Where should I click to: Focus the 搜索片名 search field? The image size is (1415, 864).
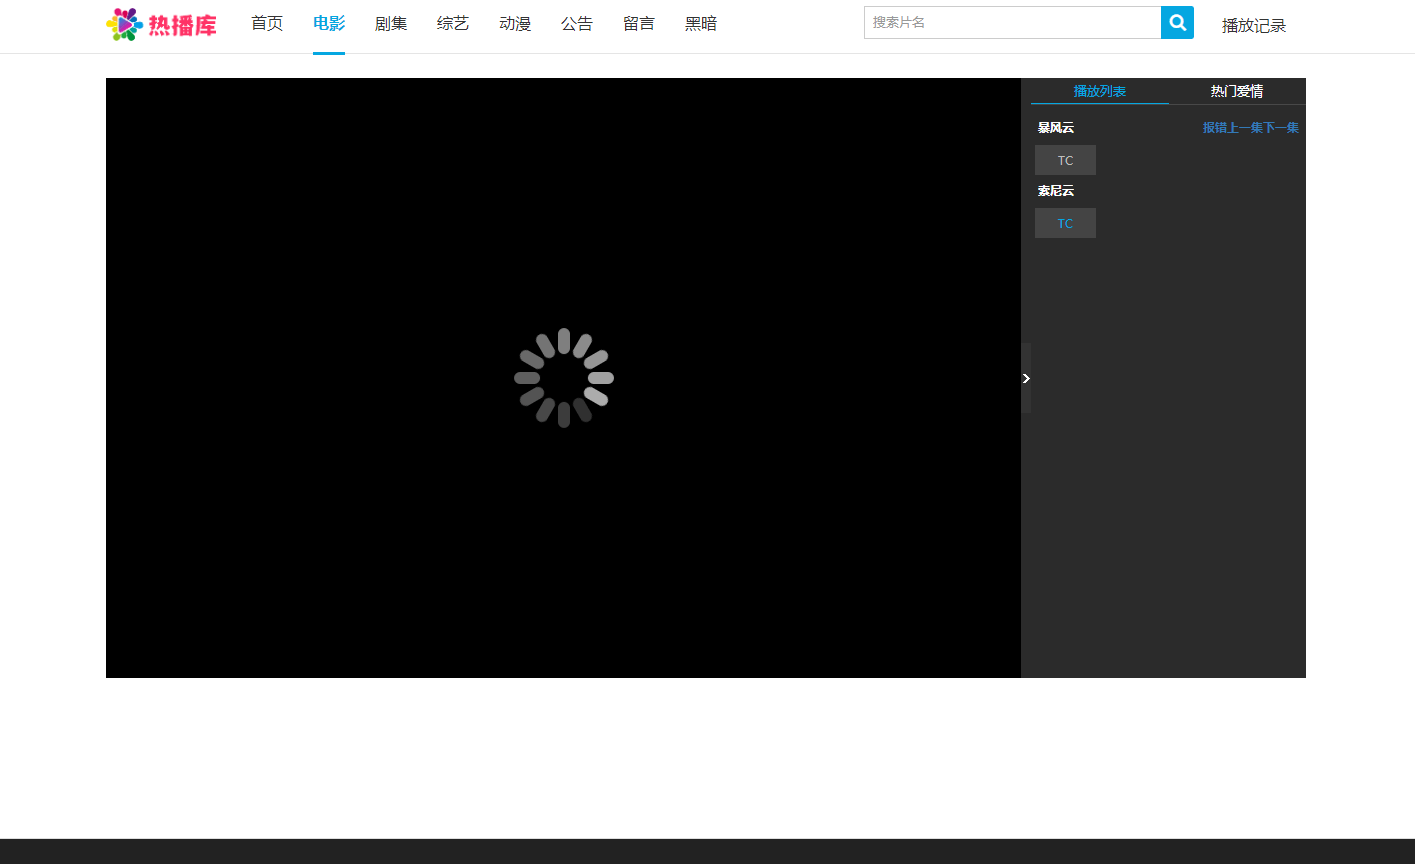click(x=1012, y=22)
